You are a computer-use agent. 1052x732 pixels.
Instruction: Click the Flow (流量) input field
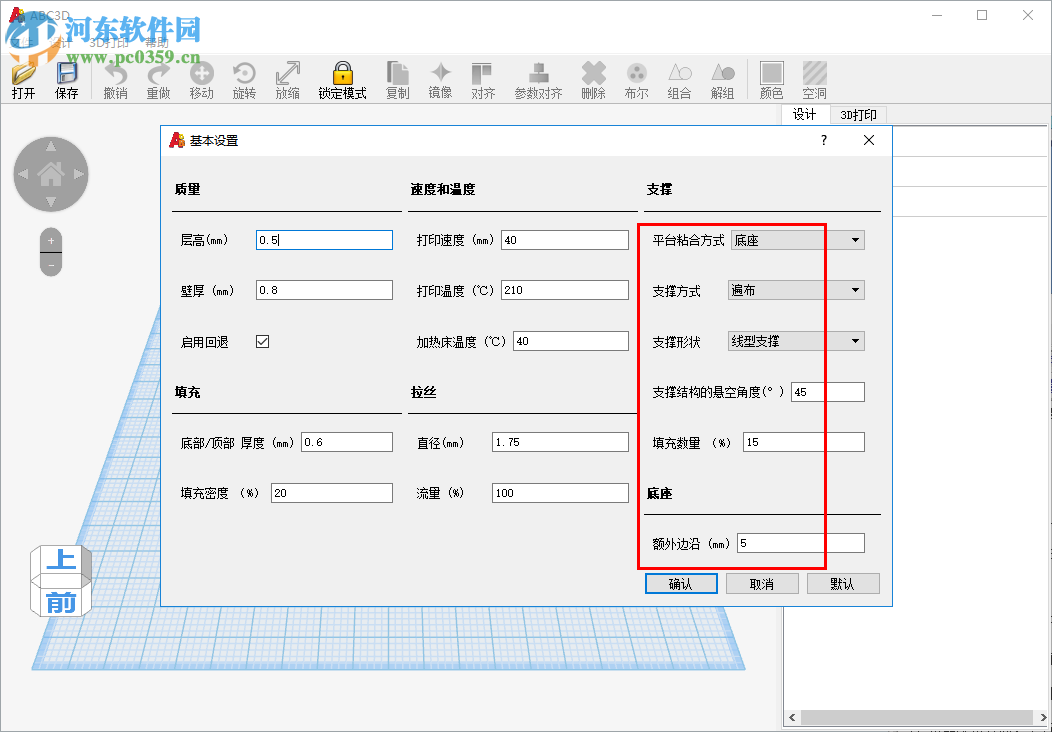[560, 492]
